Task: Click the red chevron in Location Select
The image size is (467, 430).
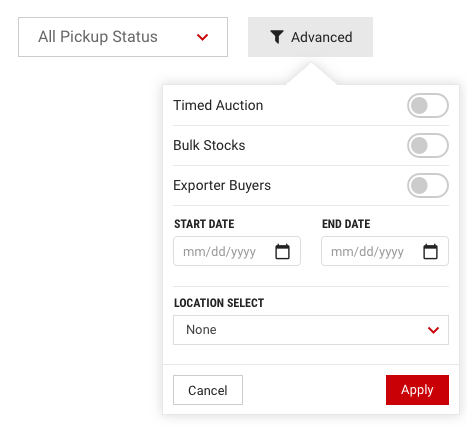Action: click(x=433, y=330)
